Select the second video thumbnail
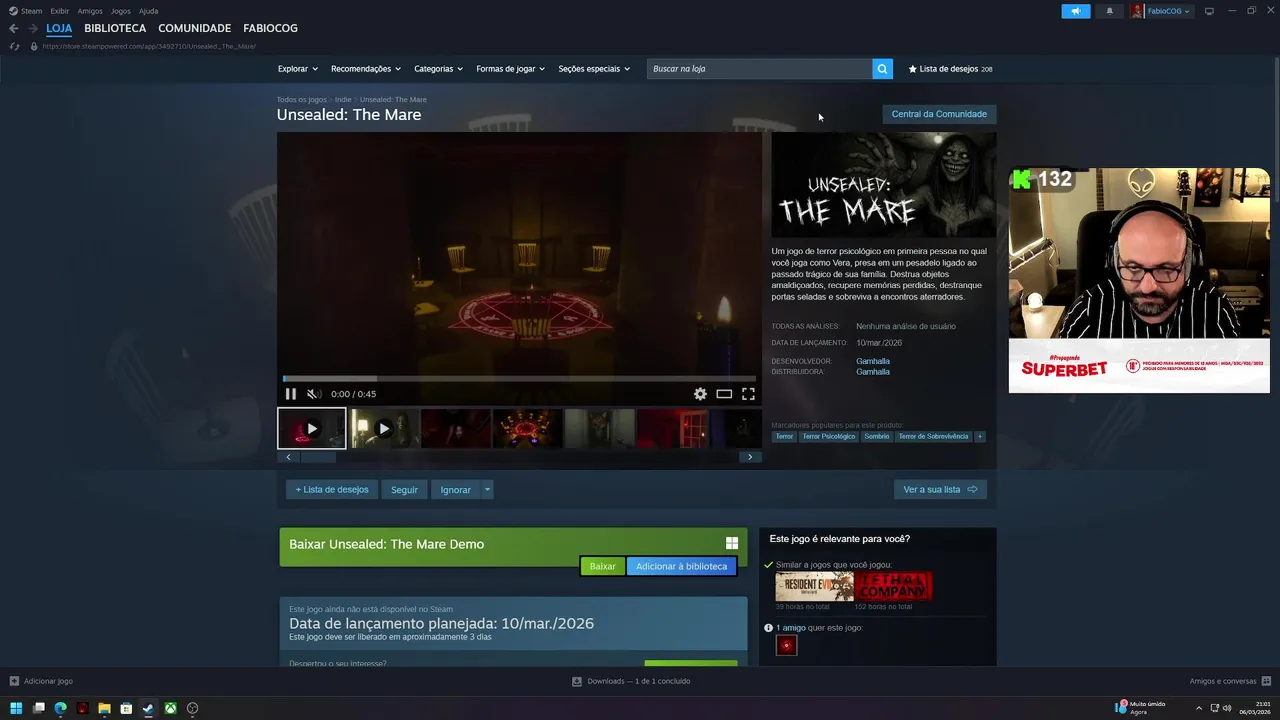 [385, 428]
